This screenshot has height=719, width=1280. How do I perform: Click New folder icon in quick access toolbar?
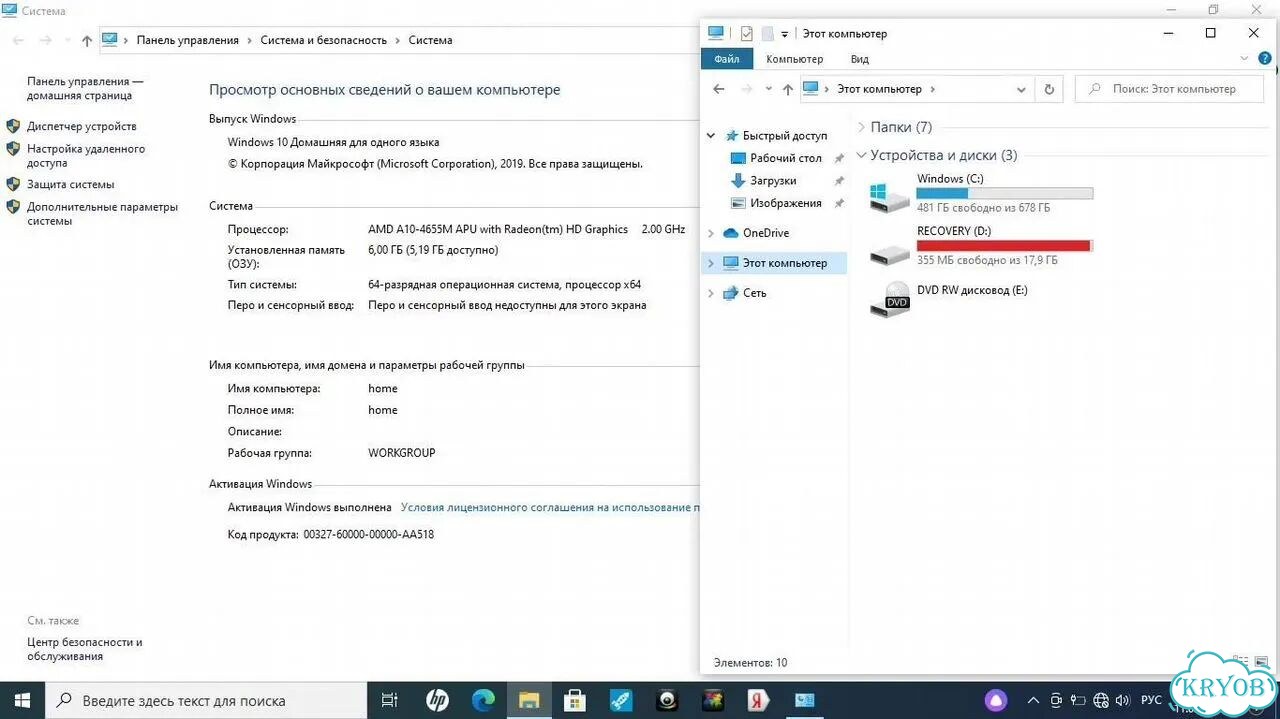(767, 33)
